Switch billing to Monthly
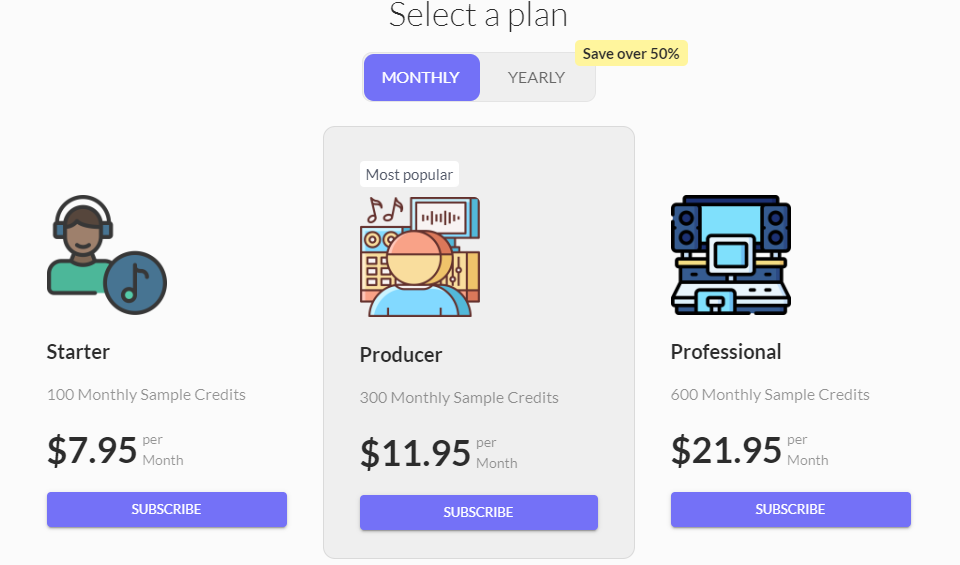Image resolution: width=960 pixels, height=565 pixels. tap(421, 78)
